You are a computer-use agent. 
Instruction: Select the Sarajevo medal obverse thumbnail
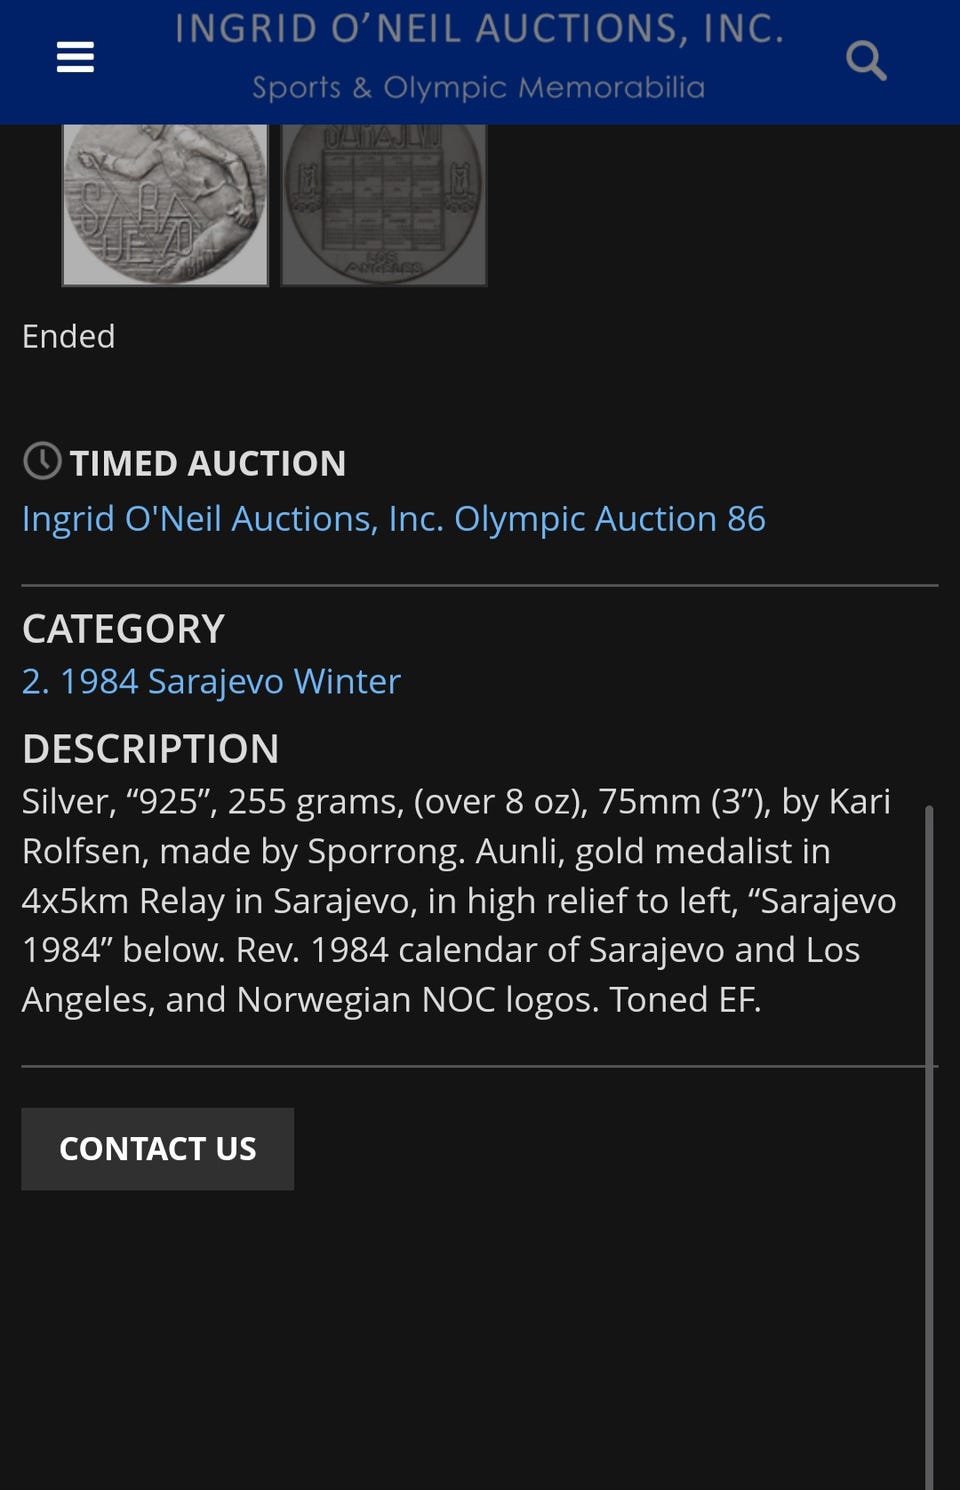point(165,205)
